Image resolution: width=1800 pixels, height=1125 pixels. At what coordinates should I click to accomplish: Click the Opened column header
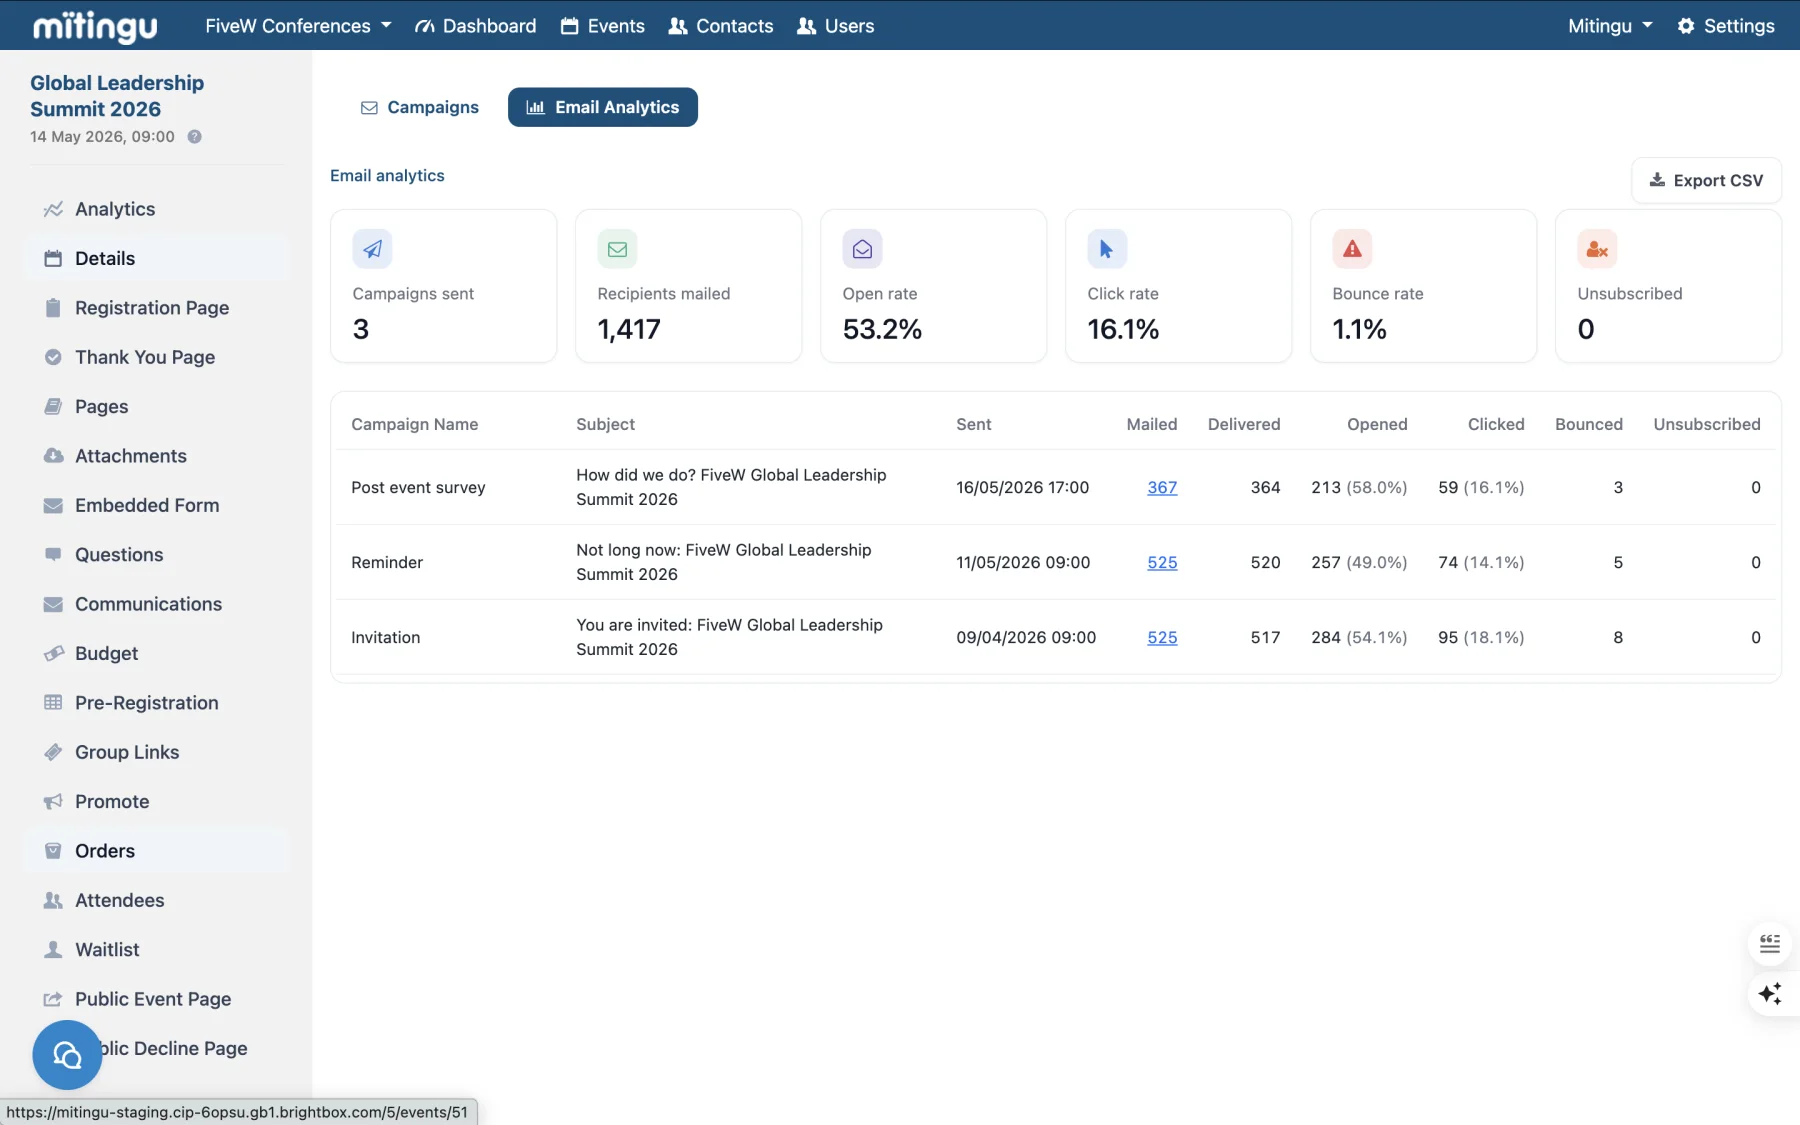(x=1377, y=424)
